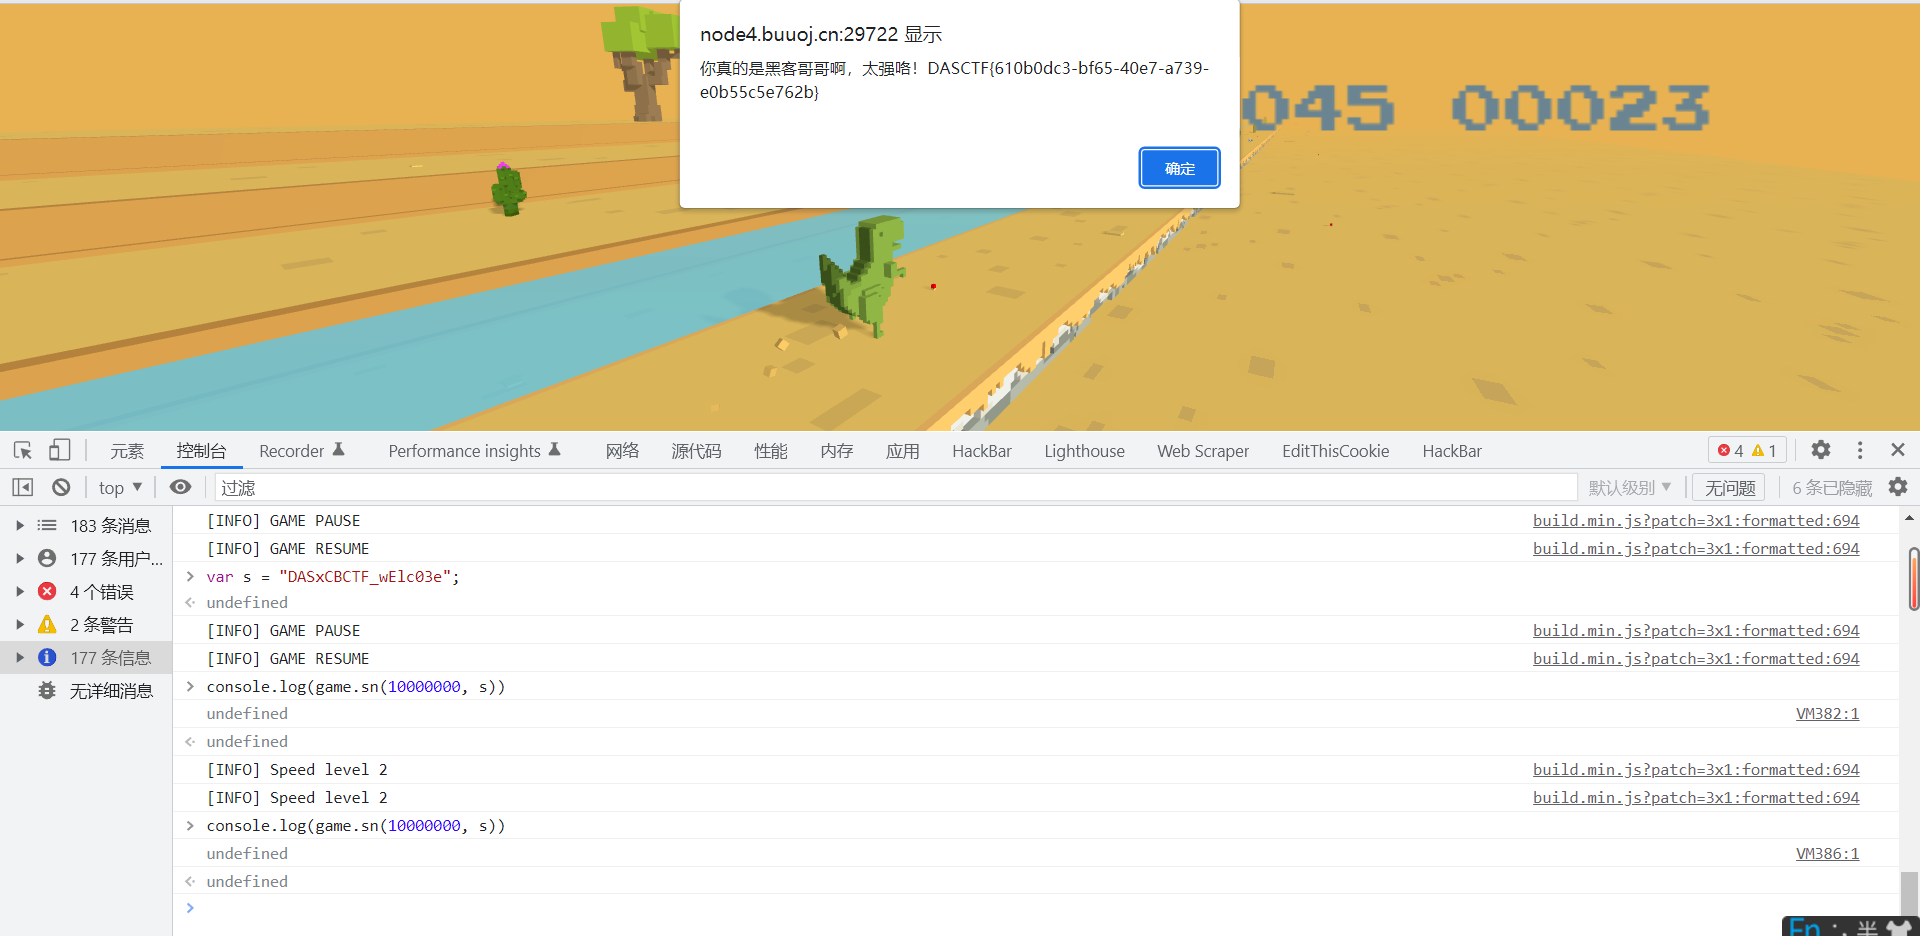Open the top context dropdown
Image resolution: width=1920 pixels, height=936 pixels.
(120, 488)
